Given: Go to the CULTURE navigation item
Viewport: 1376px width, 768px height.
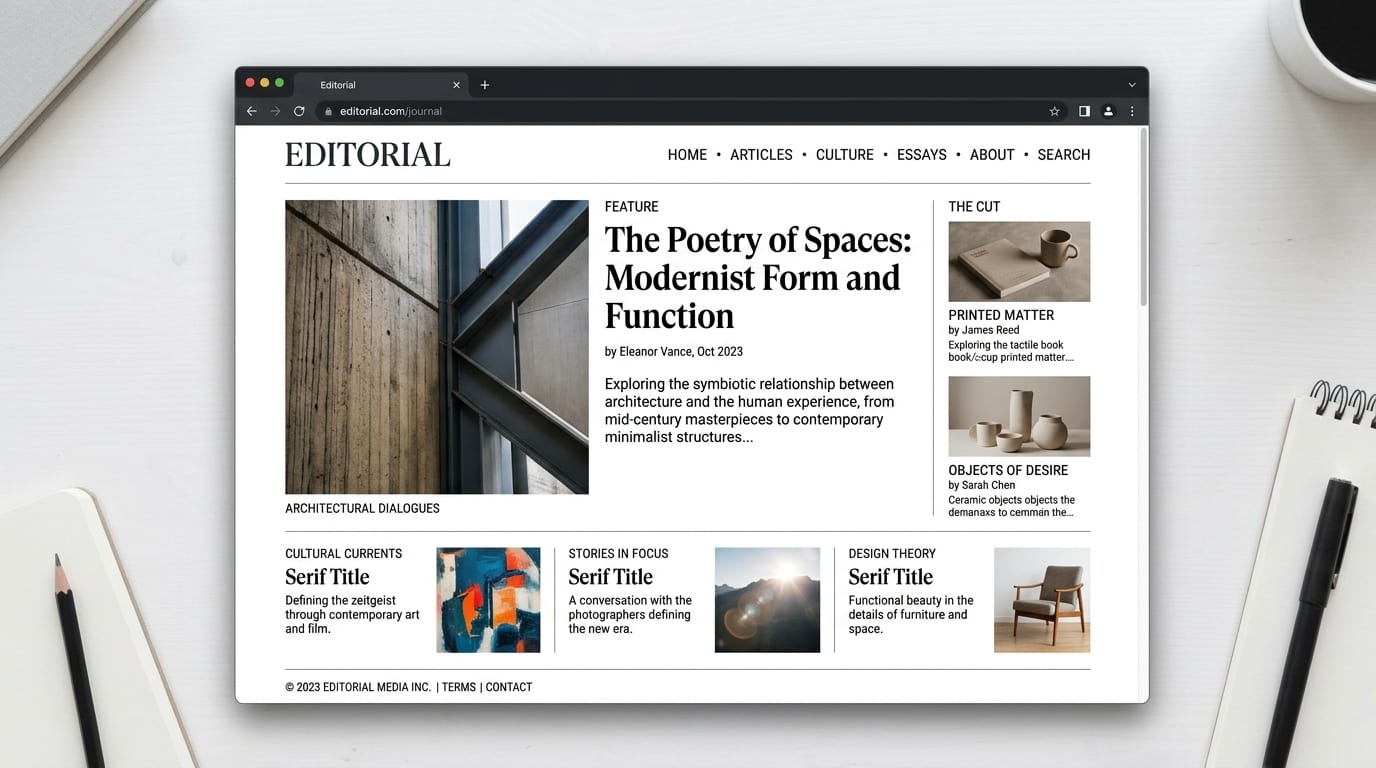Looking at the screenshot, I should pyautogui.click(x=845, y=155).
